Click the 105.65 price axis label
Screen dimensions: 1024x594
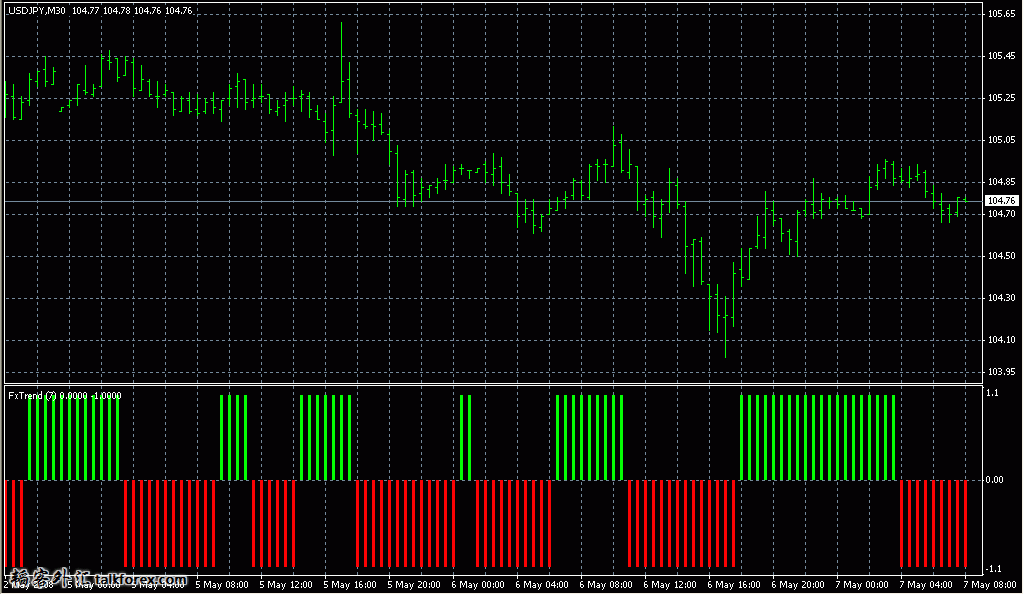tap(1001, 14)
